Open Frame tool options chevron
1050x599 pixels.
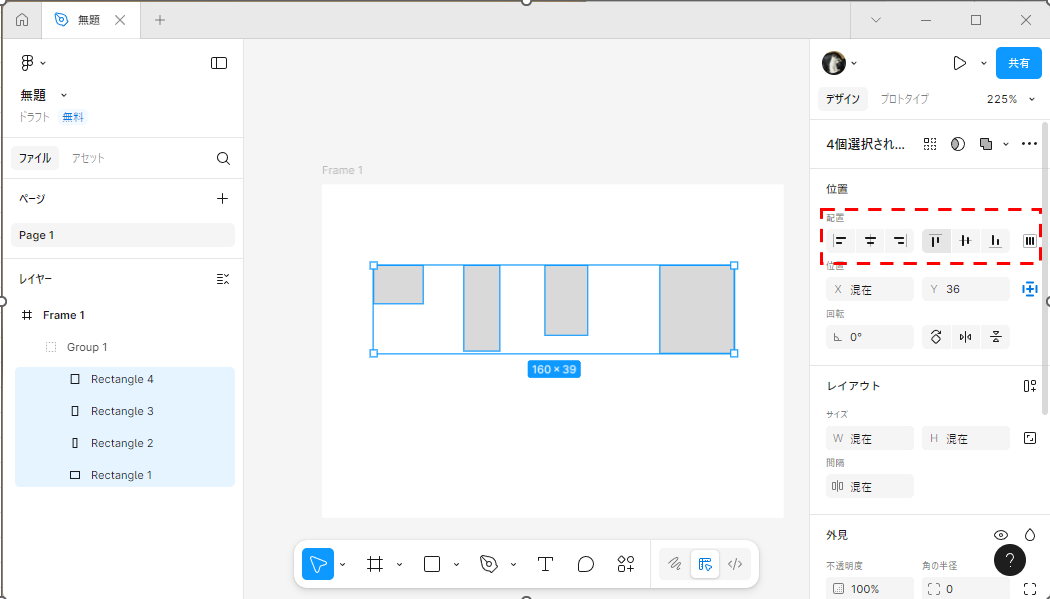399,565
